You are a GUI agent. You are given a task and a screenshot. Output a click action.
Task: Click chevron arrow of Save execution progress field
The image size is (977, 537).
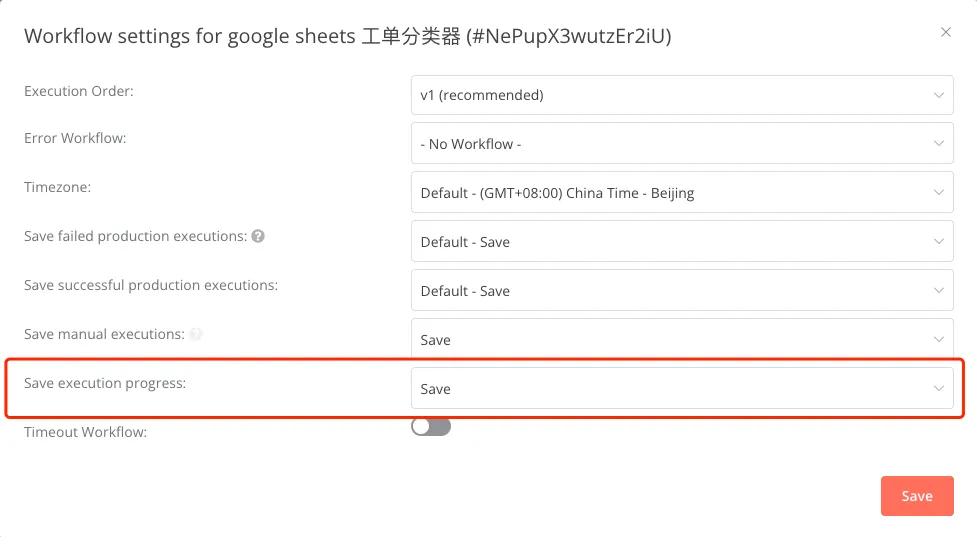tap(938, 389)
